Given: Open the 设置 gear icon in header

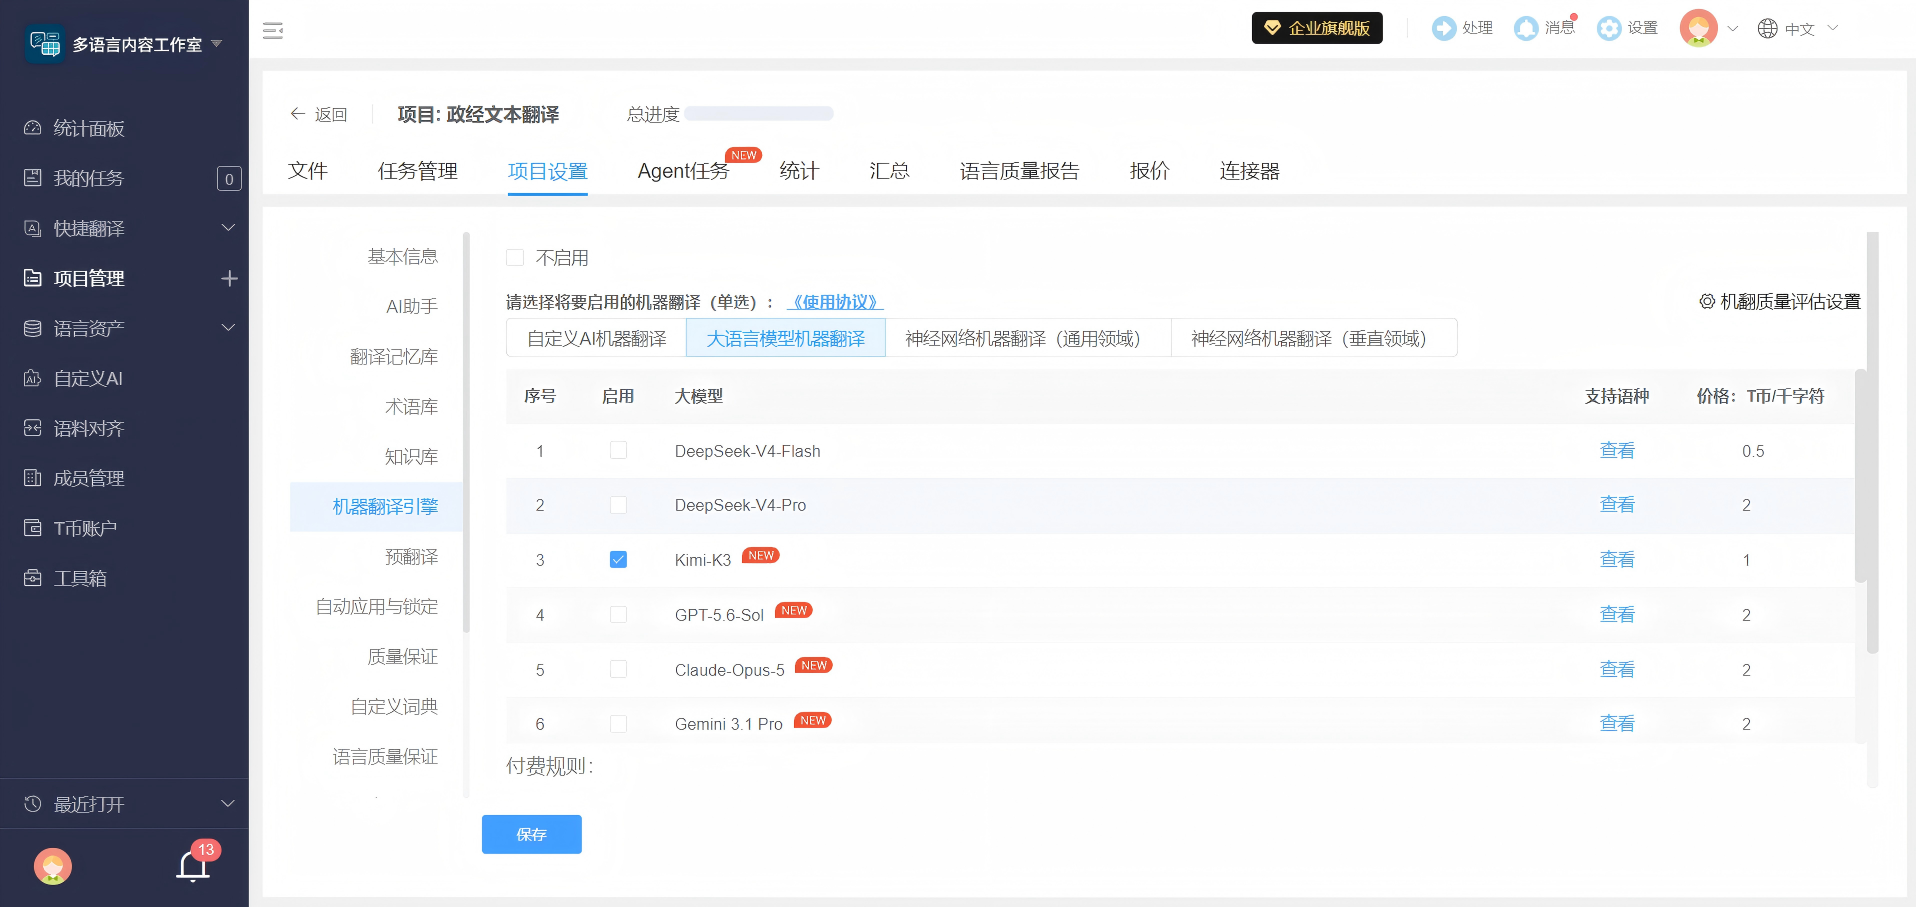Looking at the screenshot, I should click(x=1609, y=28).
